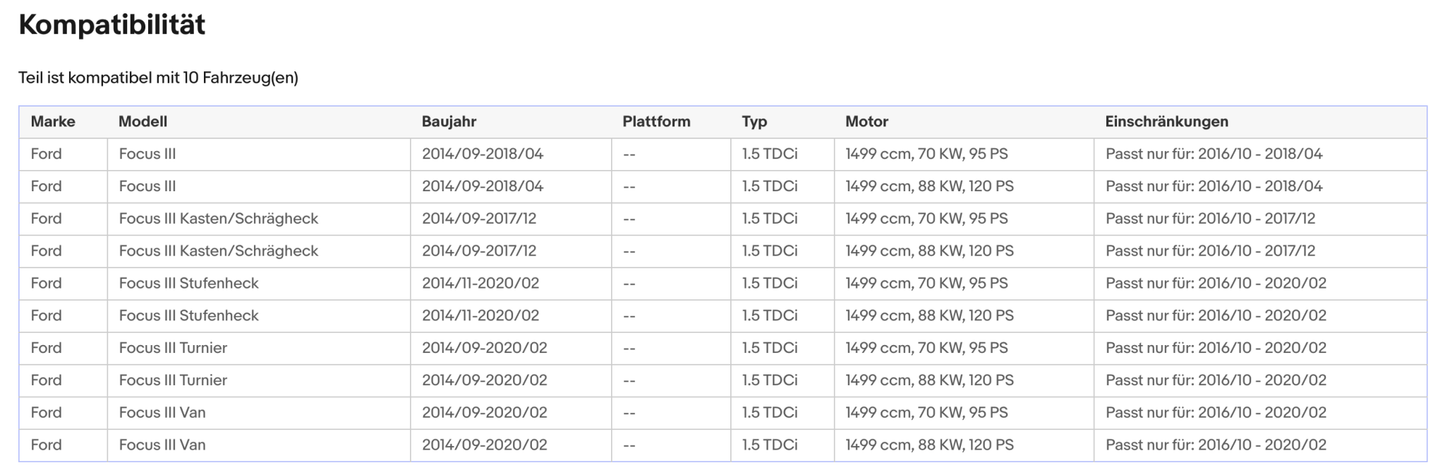This screenshot has width=1445, height=470.
Task: Click the Plattform cell in the second Focus III row
Action: click(x=629, y=187)
